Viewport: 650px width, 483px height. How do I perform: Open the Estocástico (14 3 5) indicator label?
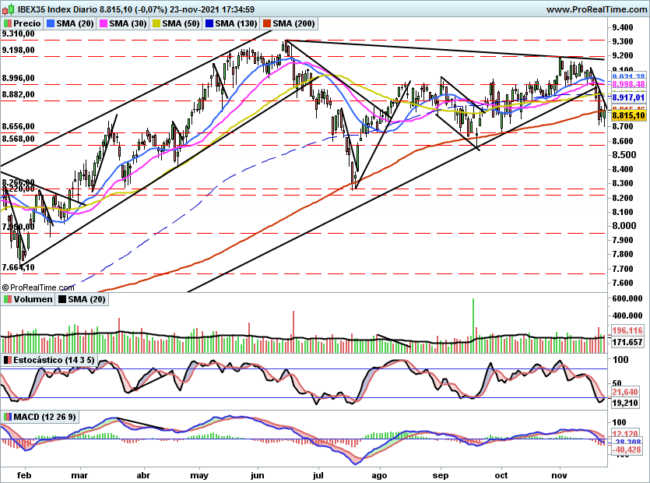pyautogui.click(x=49, y=360)
